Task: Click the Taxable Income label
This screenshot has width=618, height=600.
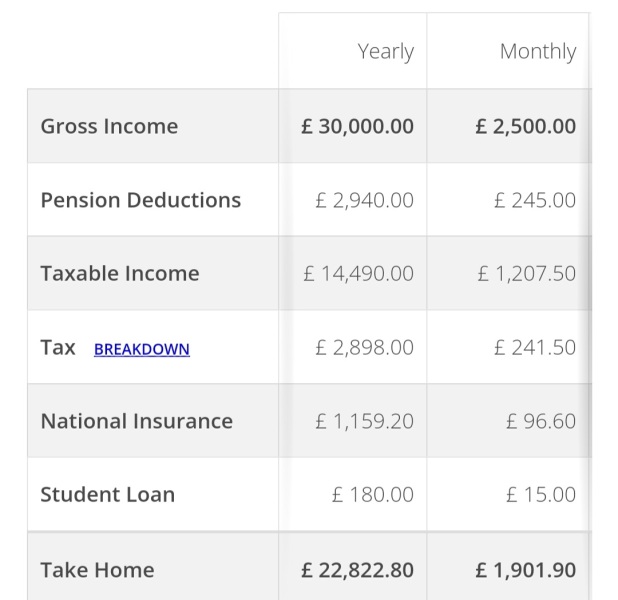Action: point(120,274)
